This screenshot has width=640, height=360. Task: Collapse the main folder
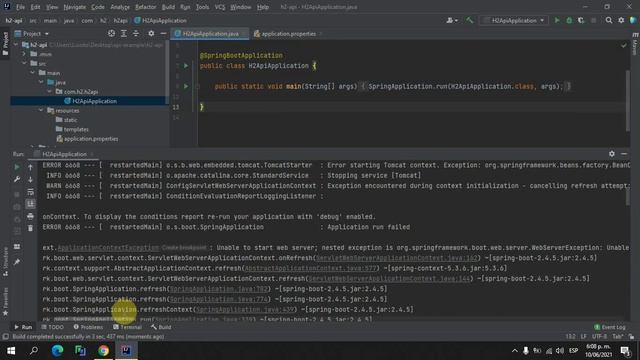click(x=33, y=73)
